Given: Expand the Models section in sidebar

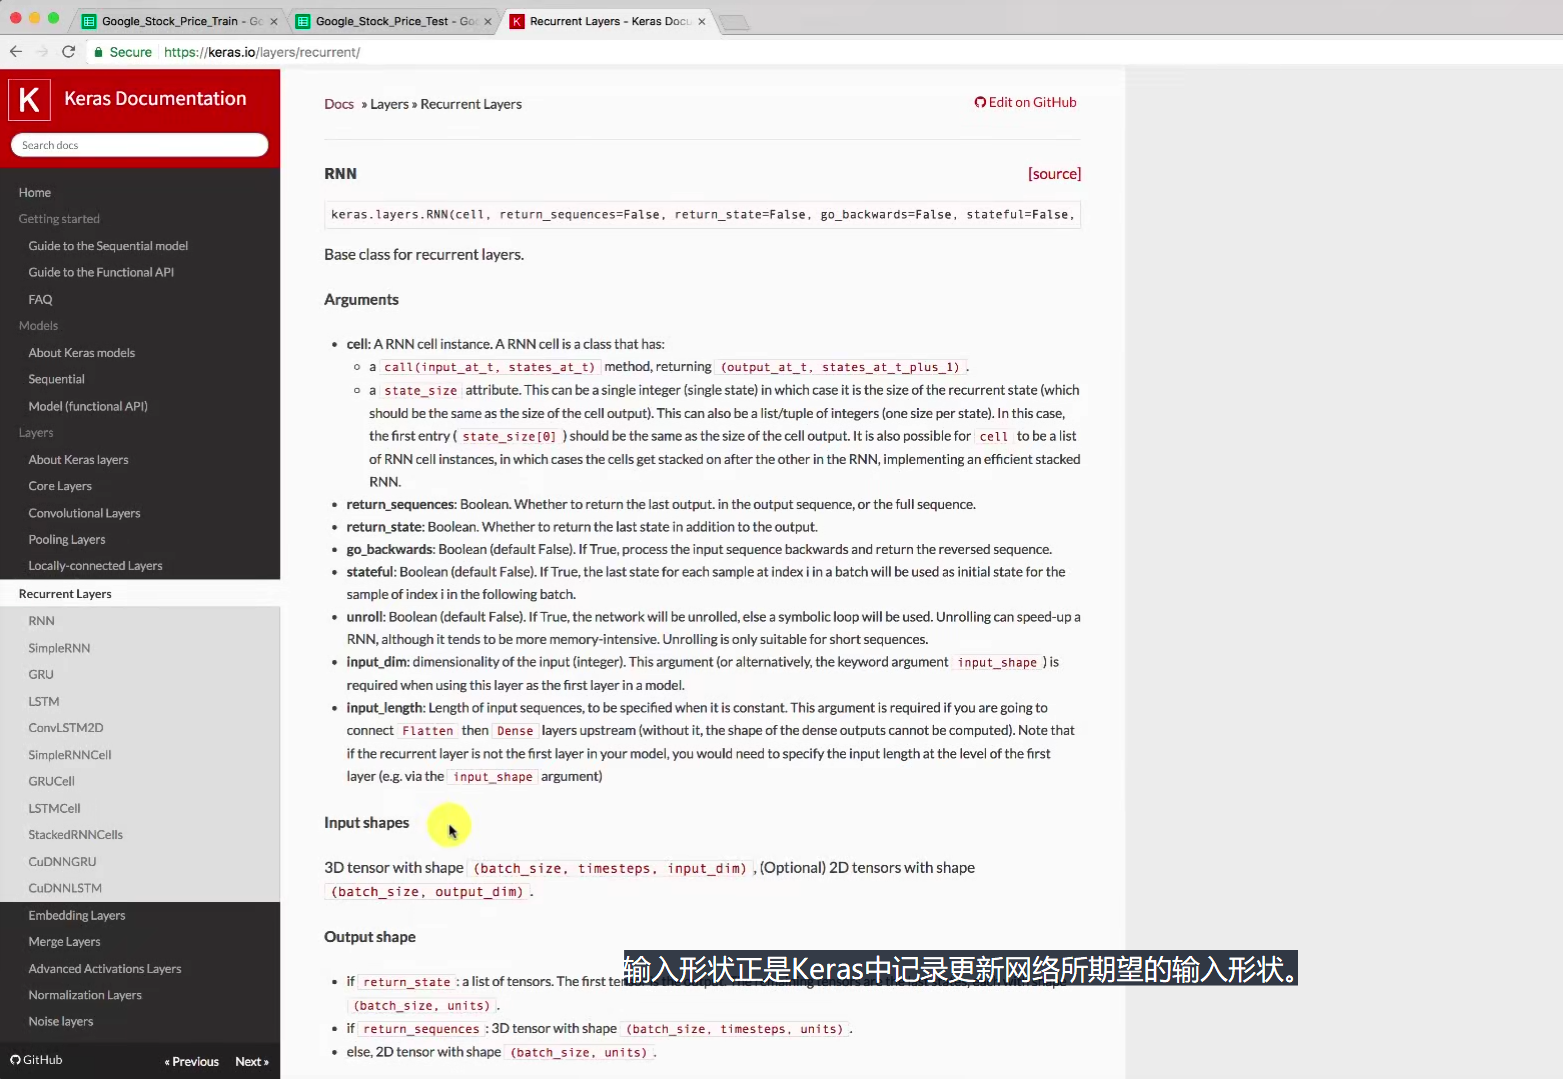Looking at the screenshot, I should (x=38, y=325).
